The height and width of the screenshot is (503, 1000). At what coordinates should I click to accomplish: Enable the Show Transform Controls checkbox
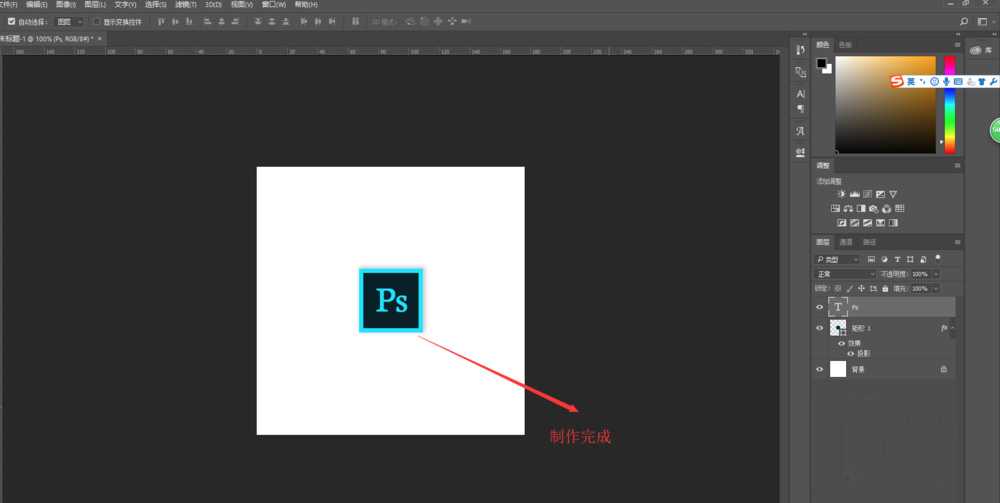click(x=96, y=20)
